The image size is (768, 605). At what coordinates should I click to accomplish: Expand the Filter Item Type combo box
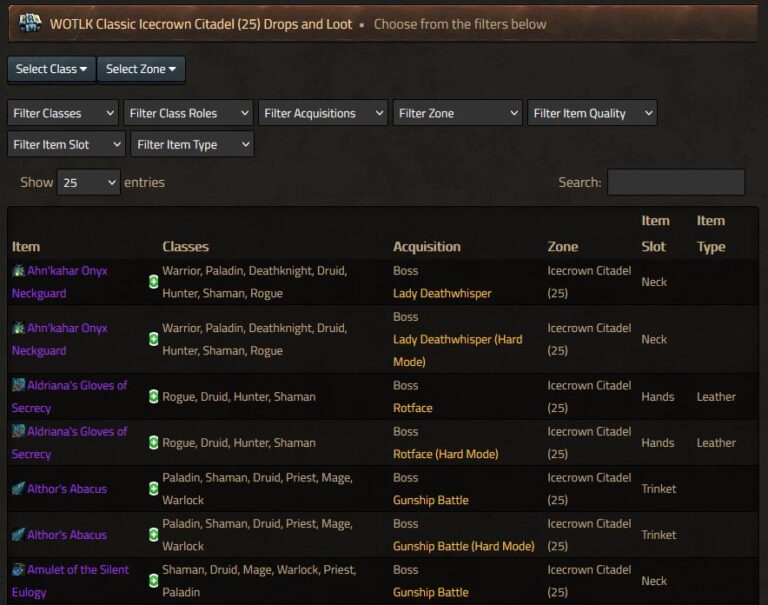pos(192,145)
